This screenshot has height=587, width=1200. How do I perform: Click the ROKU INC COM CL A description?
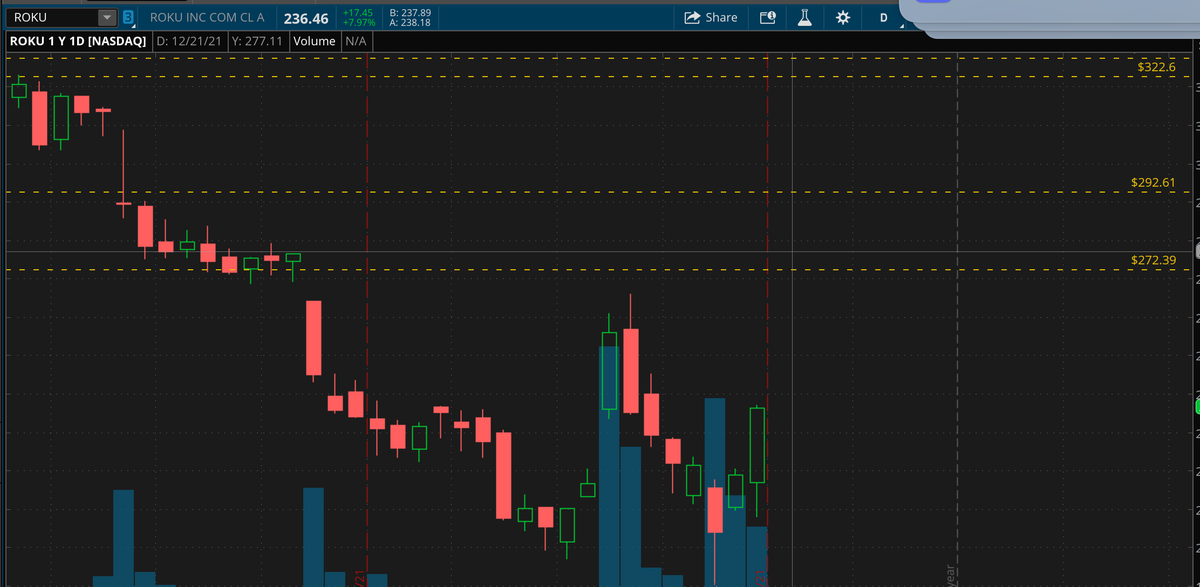click(207, 18)
